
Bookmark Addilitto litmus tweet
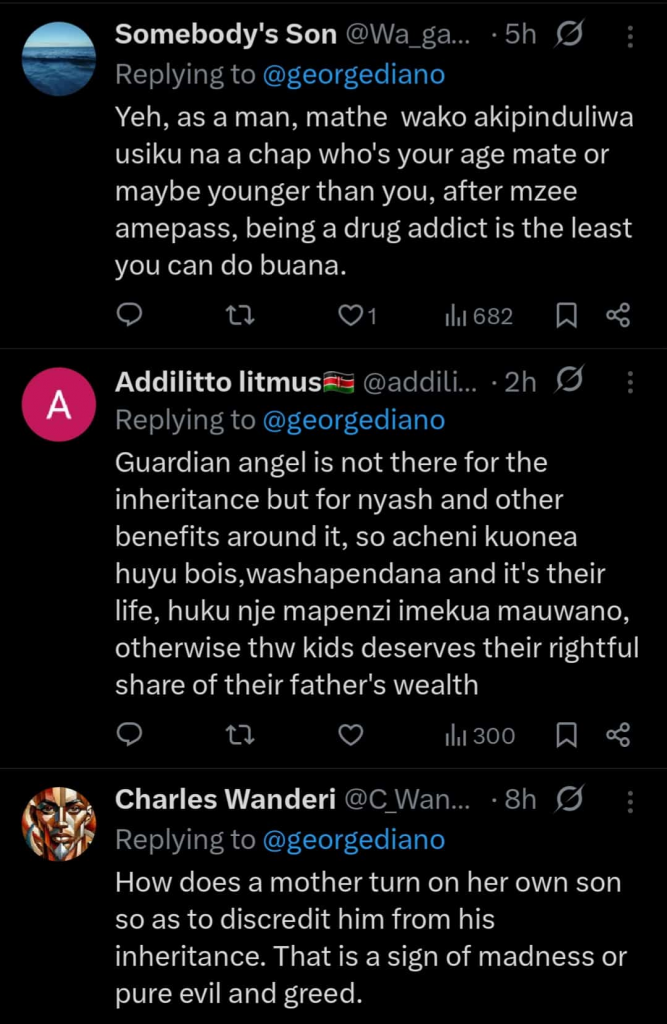coord(566,736)
